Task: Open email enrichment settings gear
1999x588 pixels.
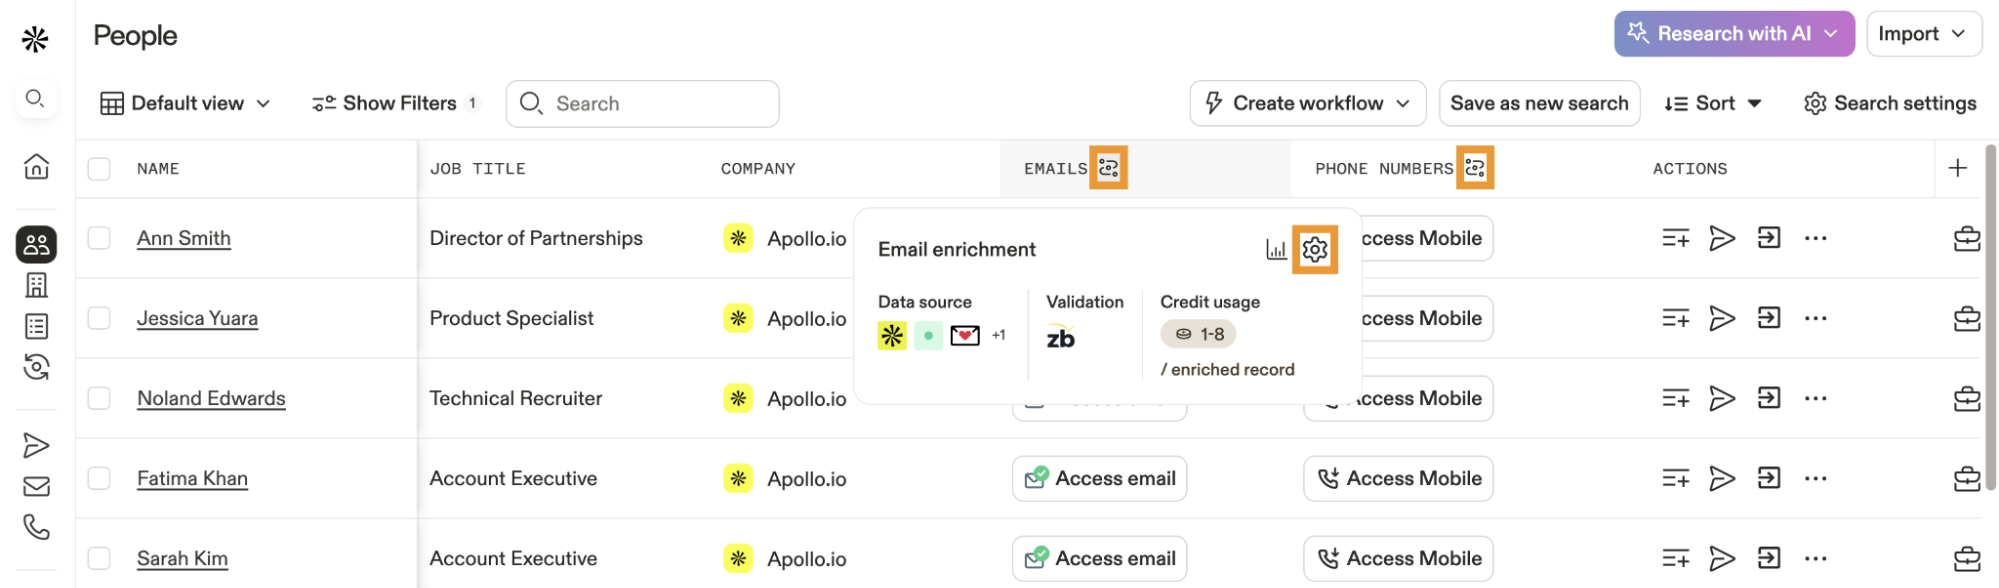Action: pos(1314,249)
